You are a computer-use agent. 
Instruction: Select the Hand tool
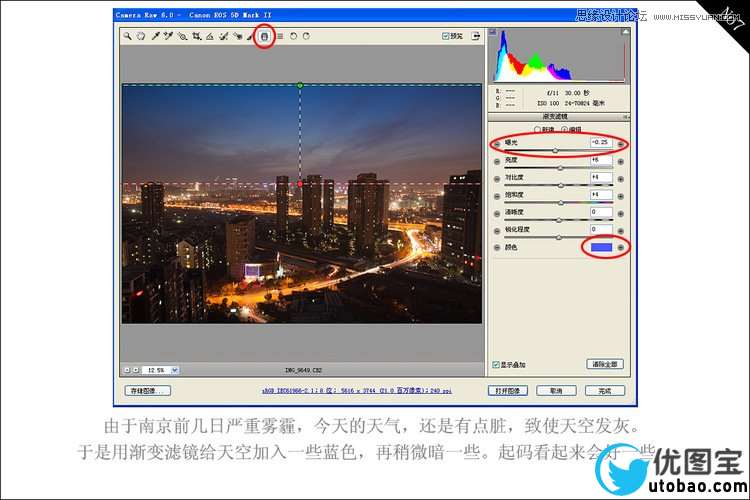point(141,36)
